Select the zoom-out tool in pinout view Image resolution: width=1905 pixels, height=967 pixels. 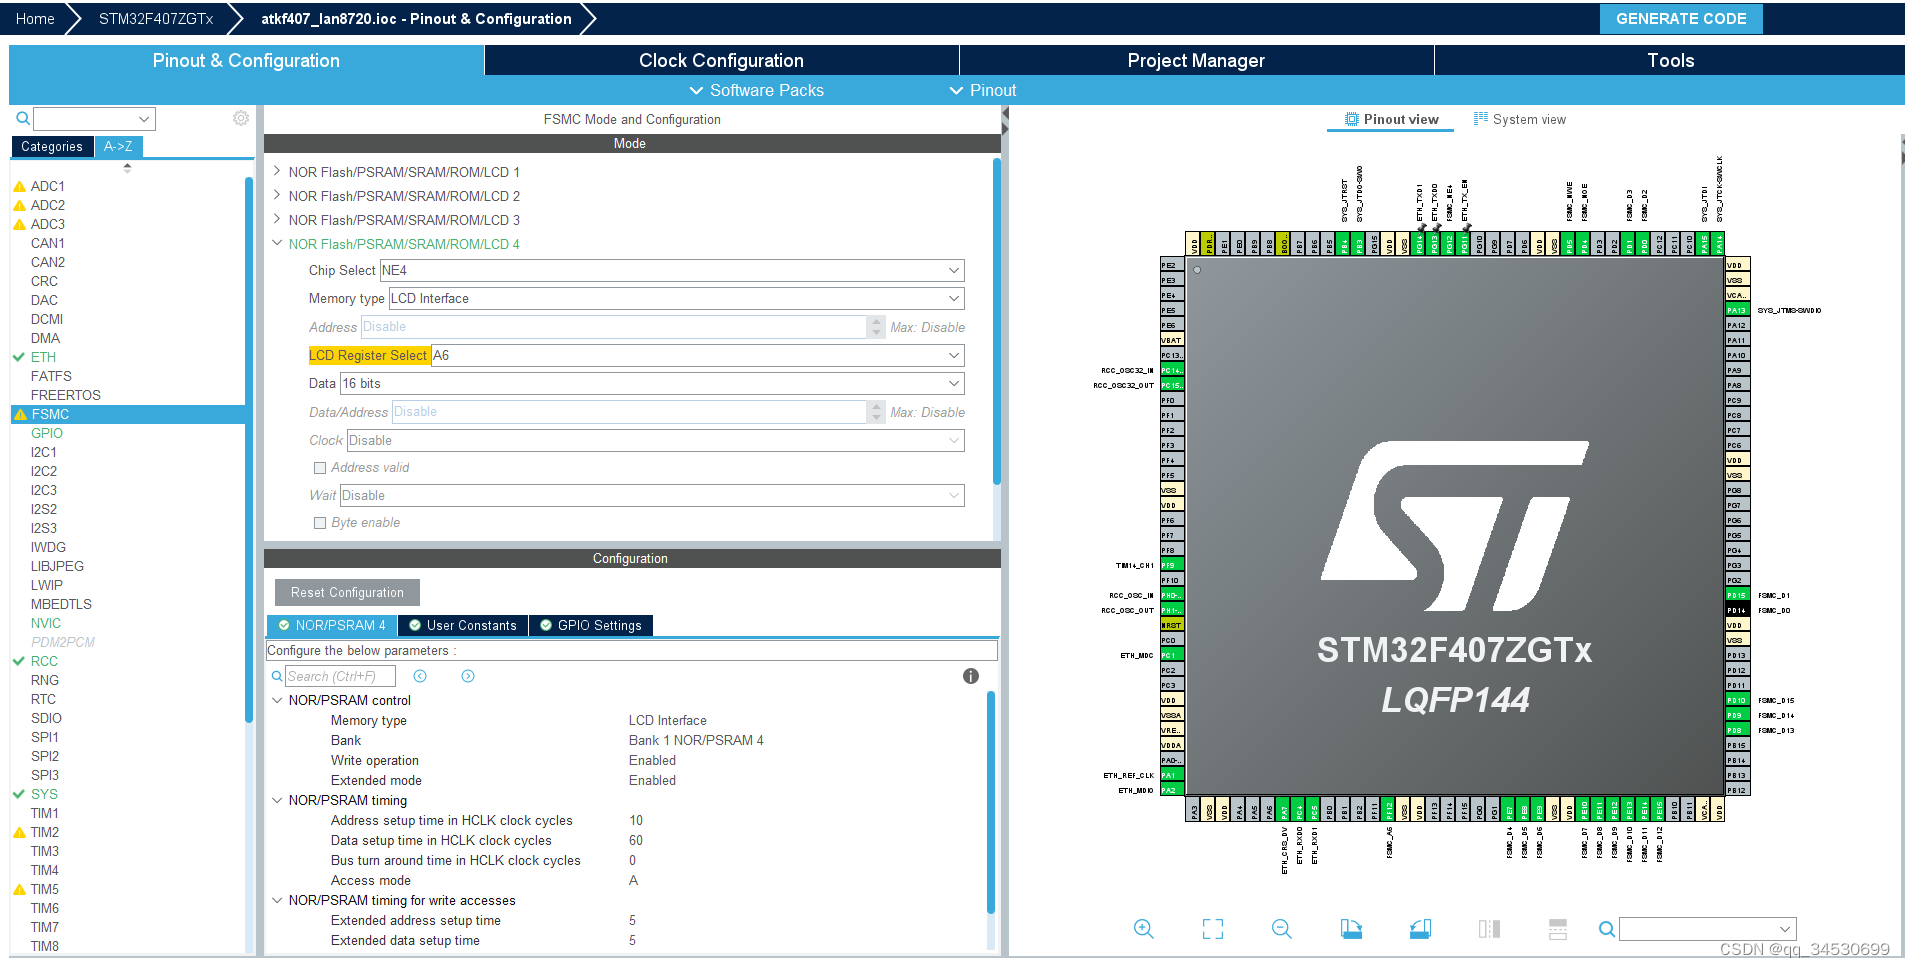tap(1281, 929)
